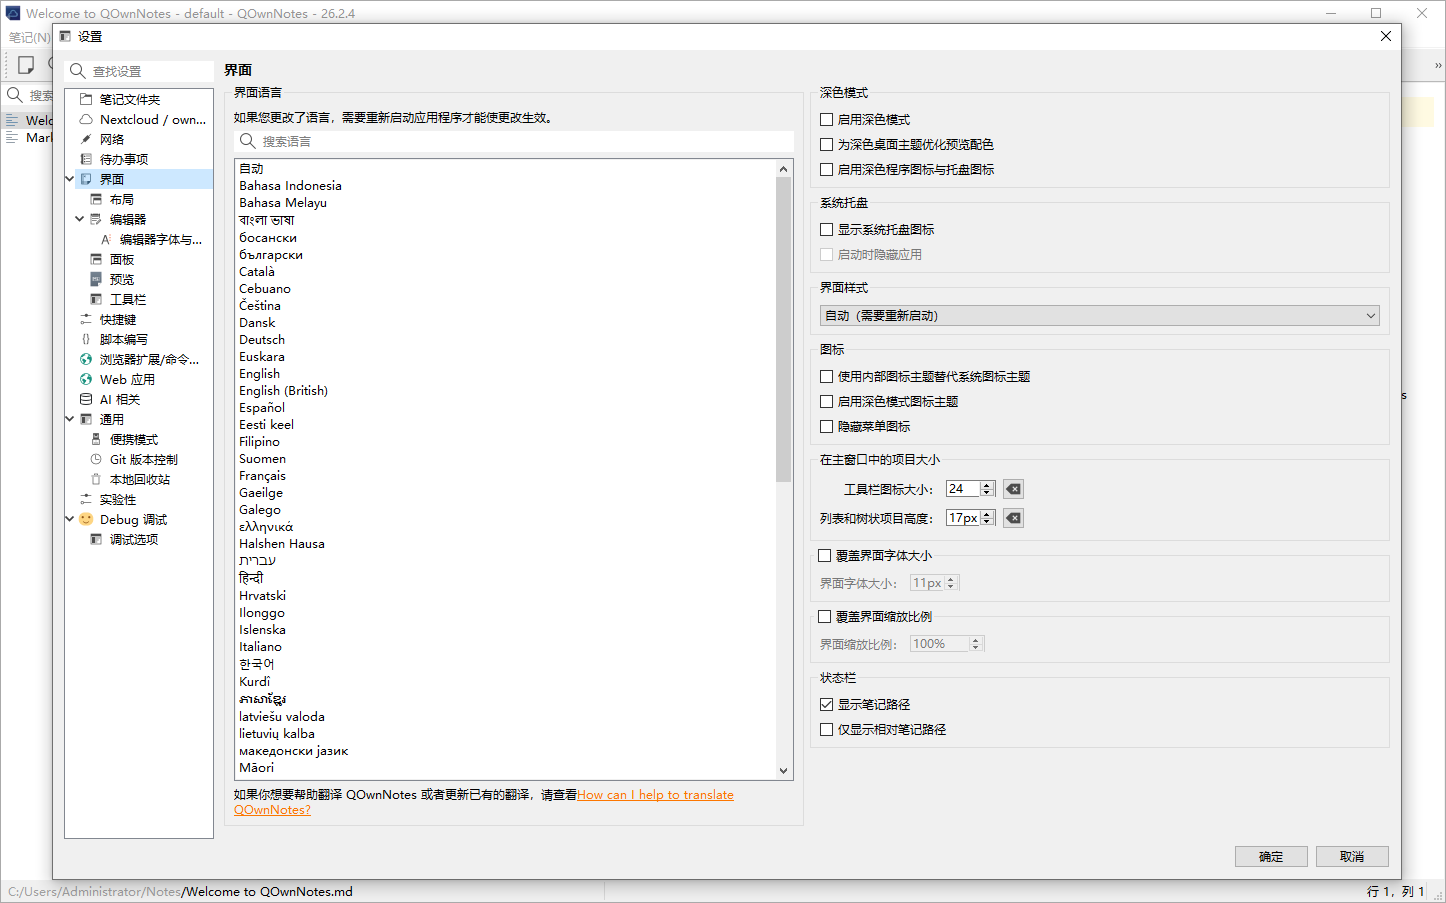Increase 工具栏图标大小 with the up stepper
The height and width of the screenshot is (903, 1446).
click(x=986, y=483)
